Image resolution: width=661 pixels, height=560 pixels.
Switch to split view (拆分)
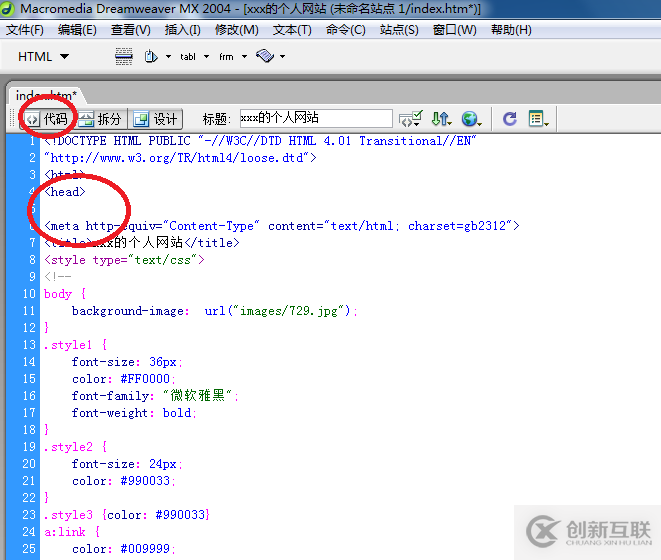pos(100,119)
